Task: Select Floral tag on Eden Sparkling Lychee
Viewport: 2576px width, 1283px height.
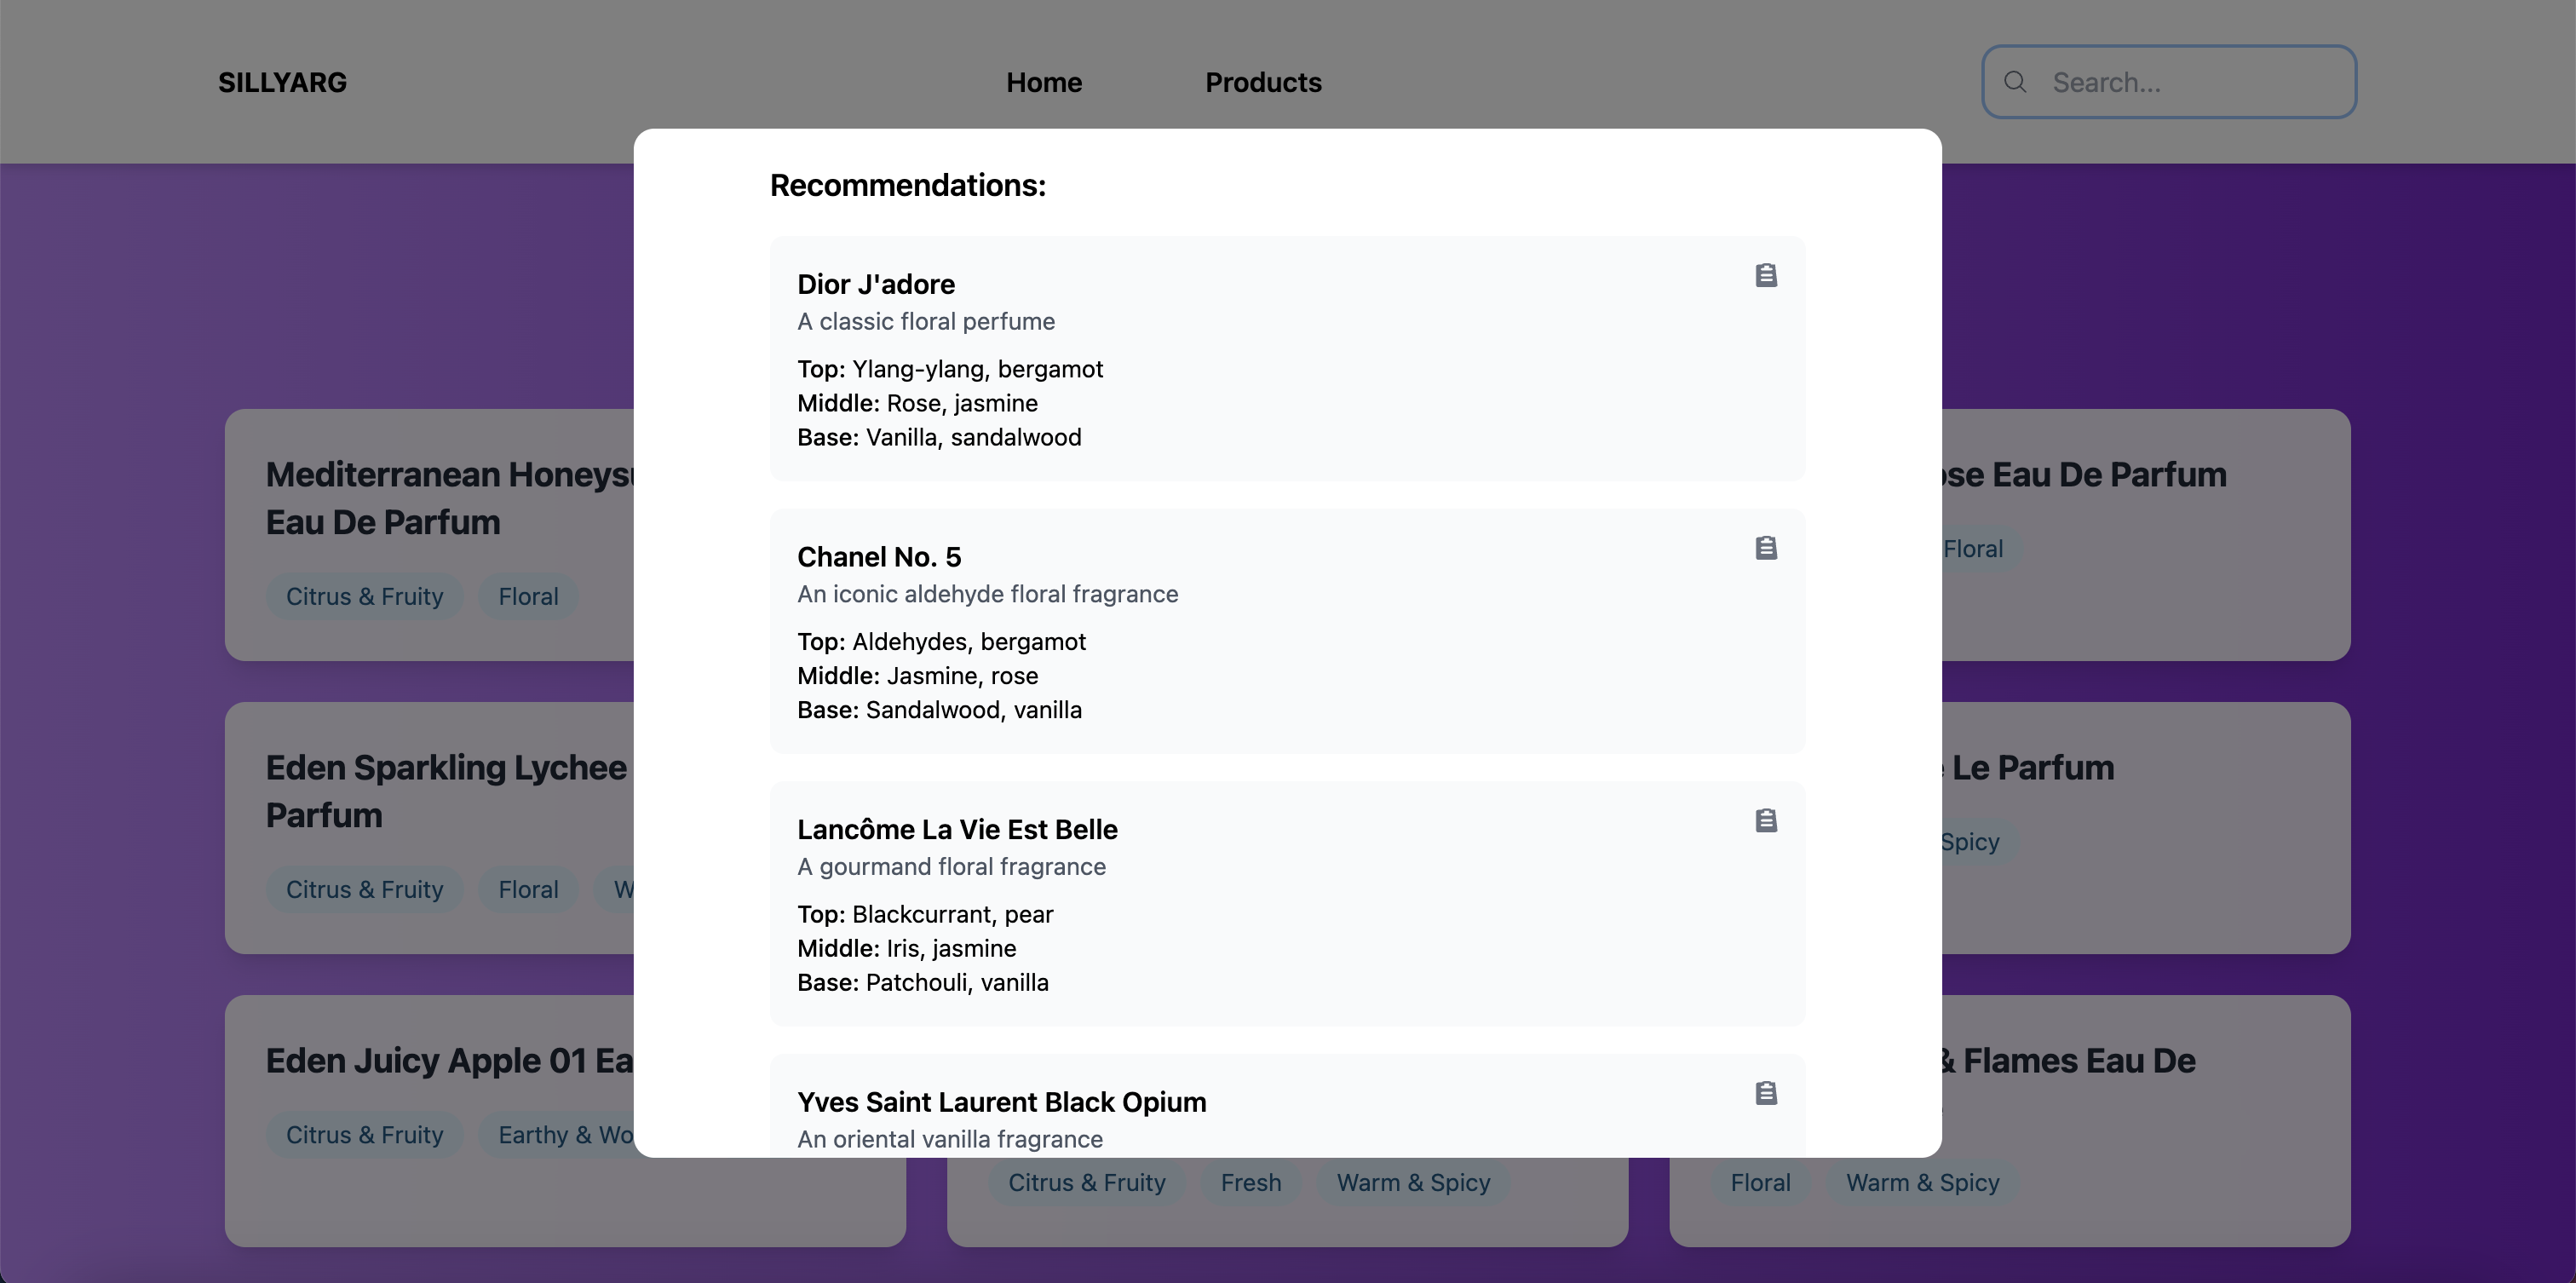Action: point(528,890)
